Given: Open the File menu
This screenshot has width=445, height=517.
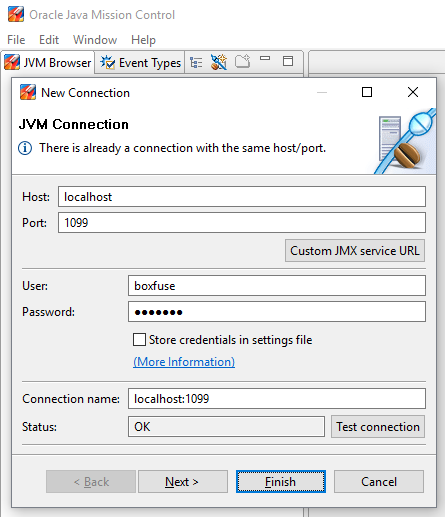Looking at the screenshot, I should coord(16,40).
